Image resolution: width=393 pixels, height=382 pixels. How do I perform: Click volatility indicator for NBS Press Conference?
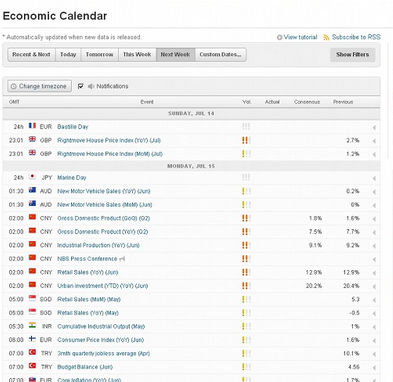point(246,259)
